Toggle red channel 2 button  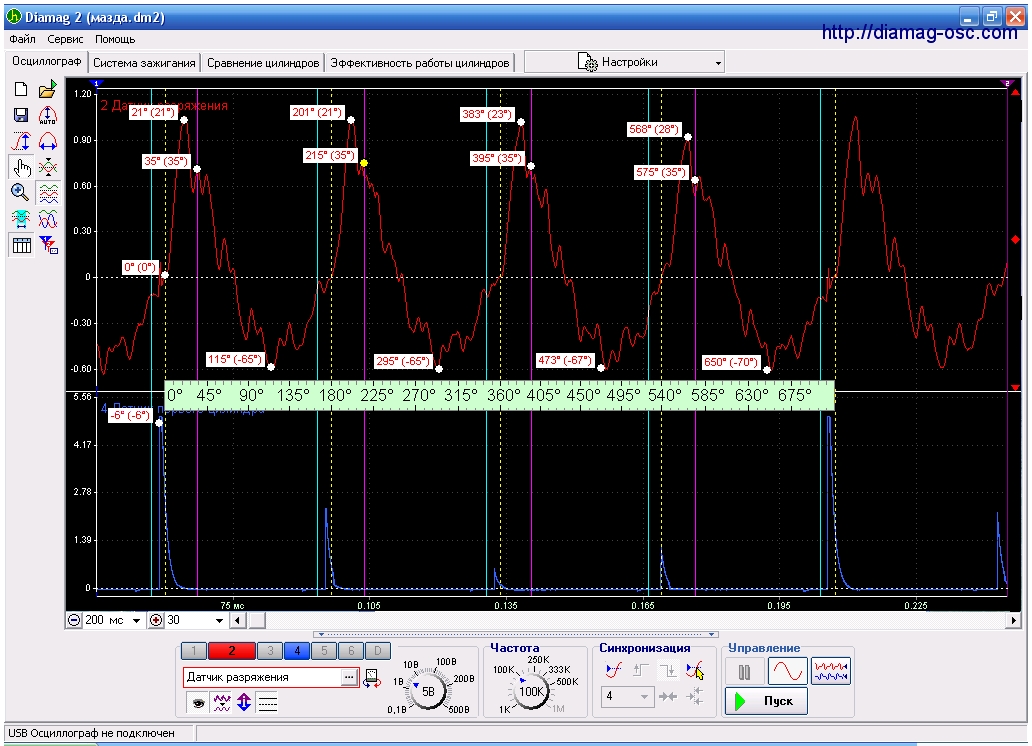coord(232,651)
